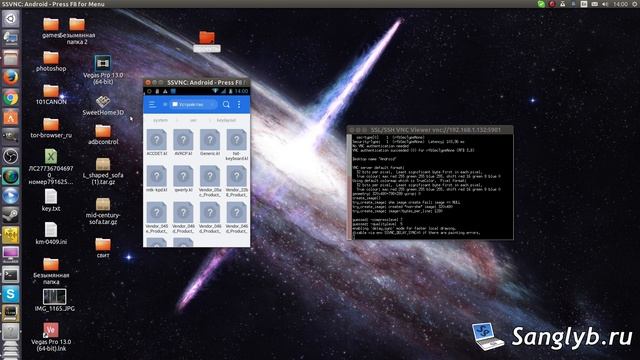Open the green tray indicator in top panel

coord(541,4)
